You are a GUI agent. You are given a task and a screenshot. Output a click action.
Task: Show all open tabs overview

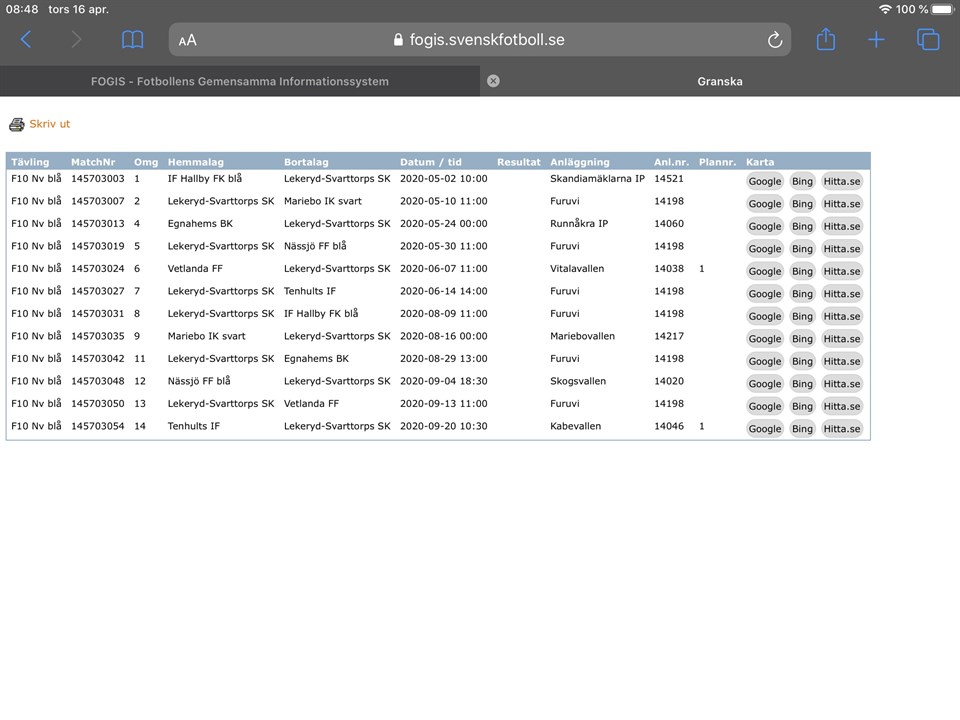tap(928, 40)
